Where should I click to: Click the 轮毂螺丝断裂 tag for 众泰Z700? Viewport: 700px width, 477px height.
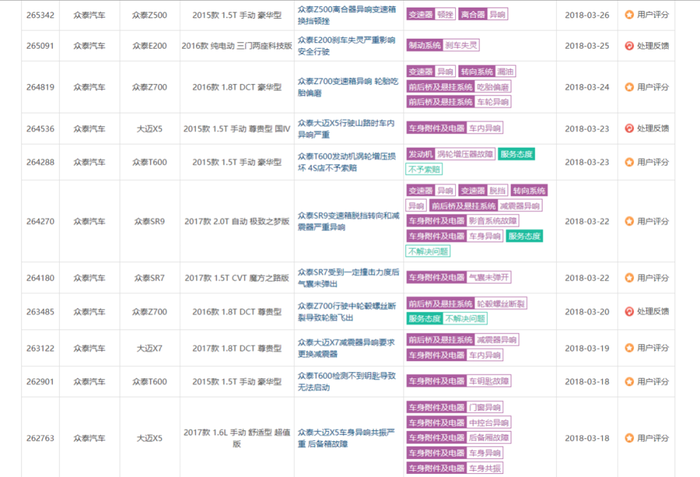500,304
